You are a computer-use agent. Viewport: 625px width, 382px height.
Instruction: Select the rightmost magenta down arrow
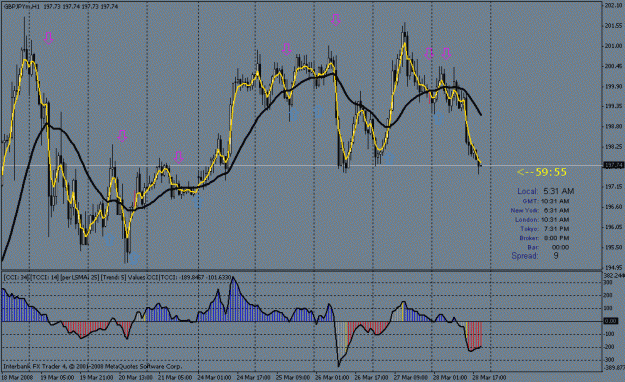[x=446, y=54]
